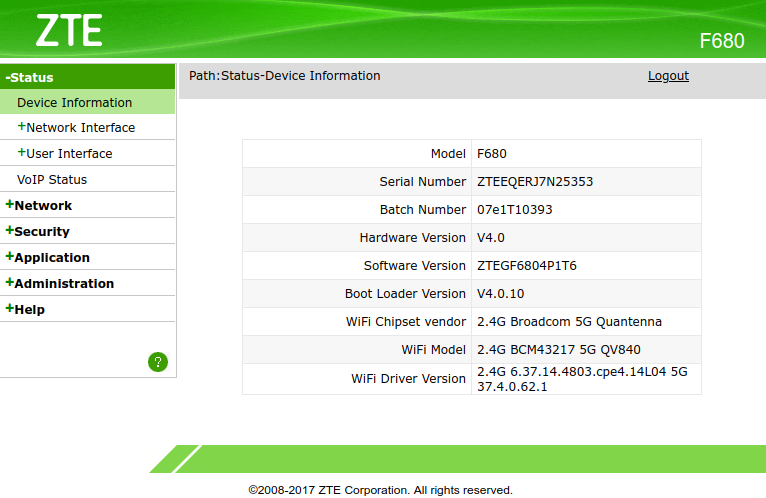Select the serial number ZTEEQERJ7N25353
Image resolution: width=766 pixels, height=498 pixels.
535,182
